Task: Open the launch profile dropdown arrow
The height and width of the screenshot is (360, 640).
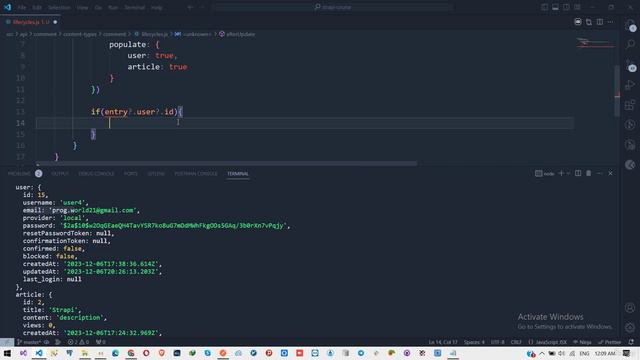Action: click(x=568, y=173)
